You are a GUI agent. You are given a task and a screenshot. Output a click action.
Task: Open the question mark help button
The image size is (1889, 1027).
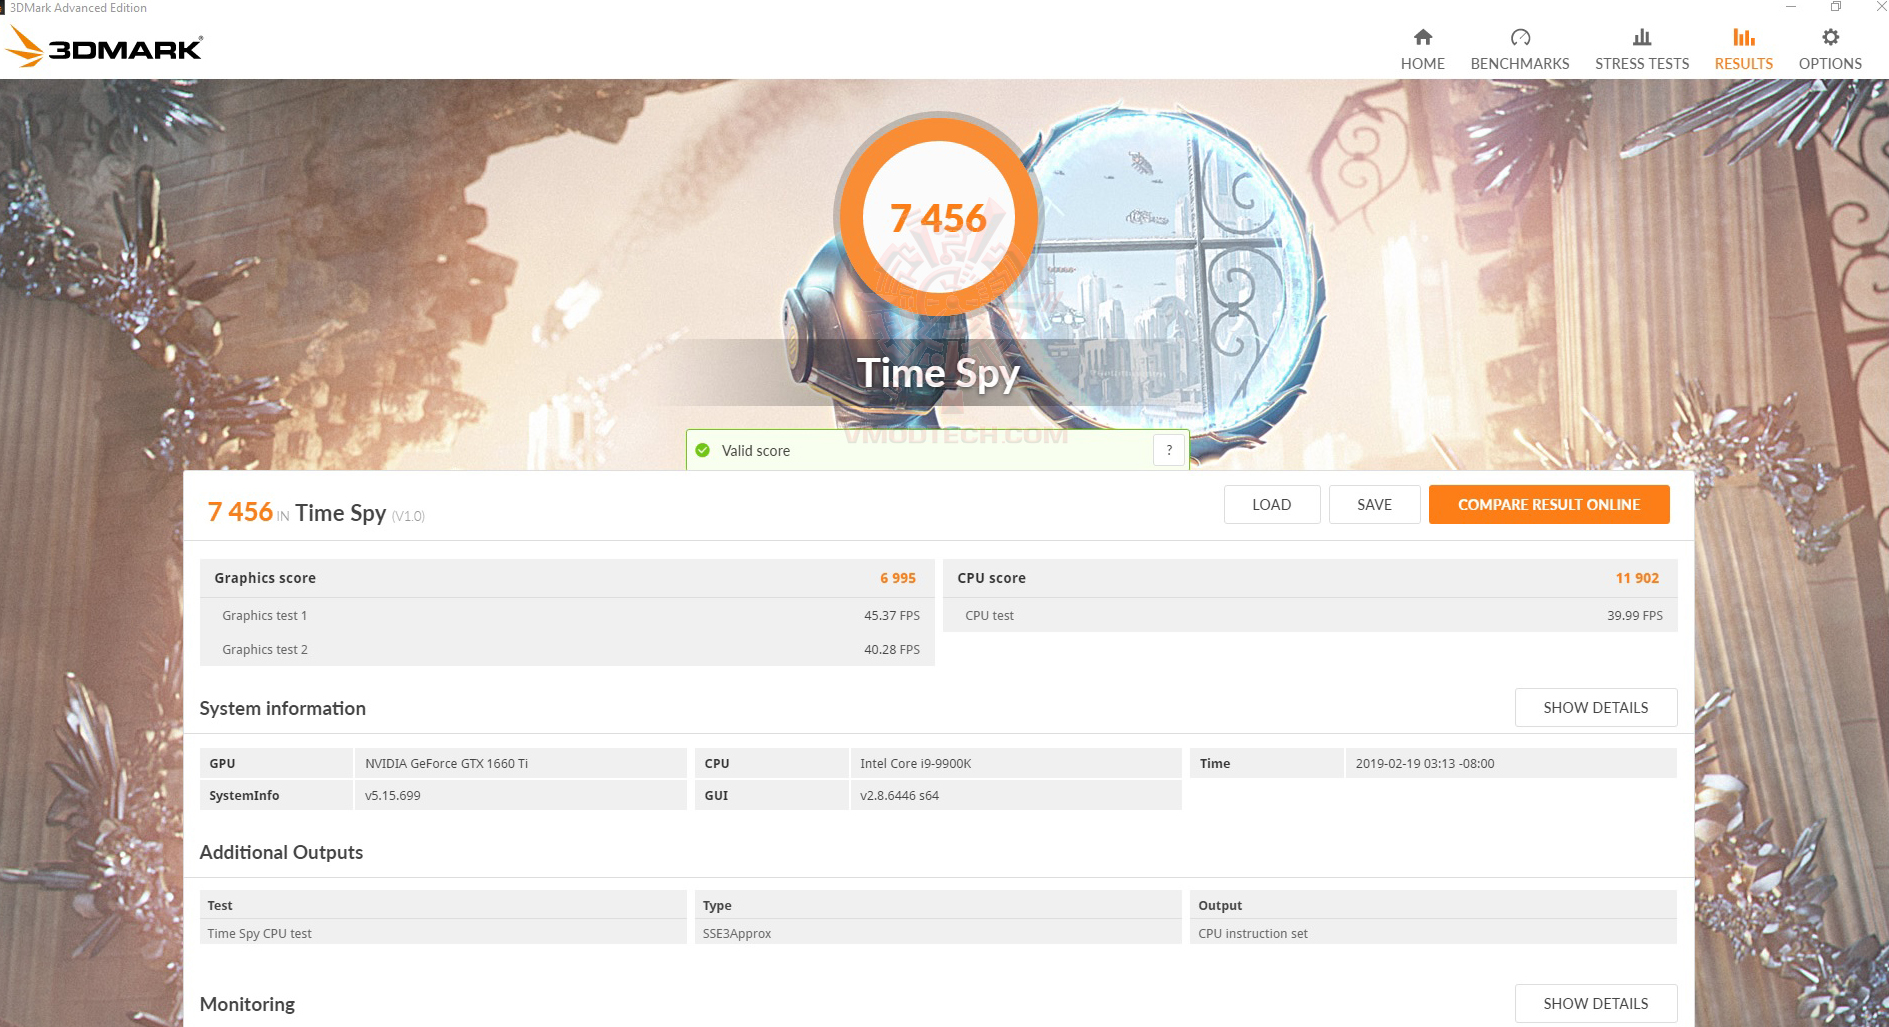tap(1169, 450)
